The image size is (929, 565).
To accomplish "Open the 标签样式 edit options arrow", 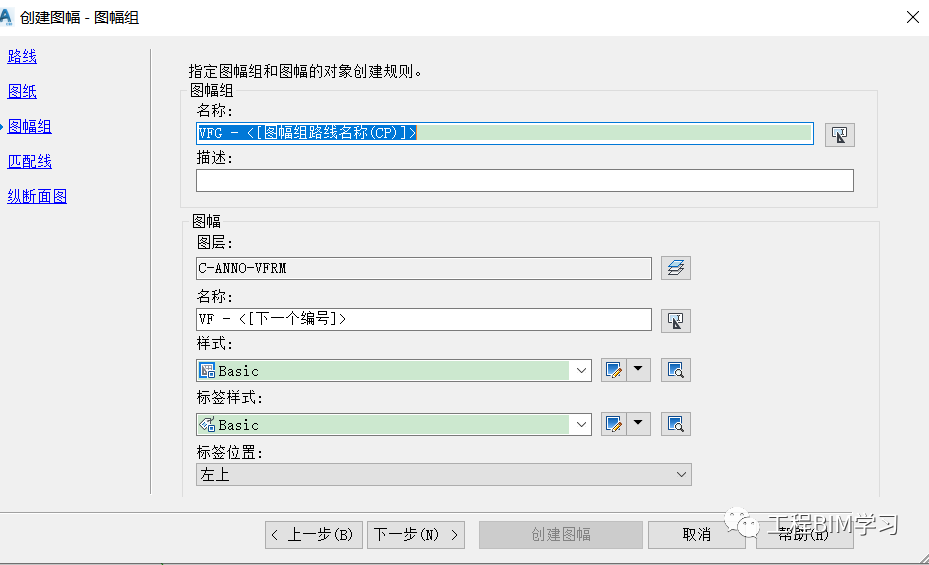I will click(638, 424).
